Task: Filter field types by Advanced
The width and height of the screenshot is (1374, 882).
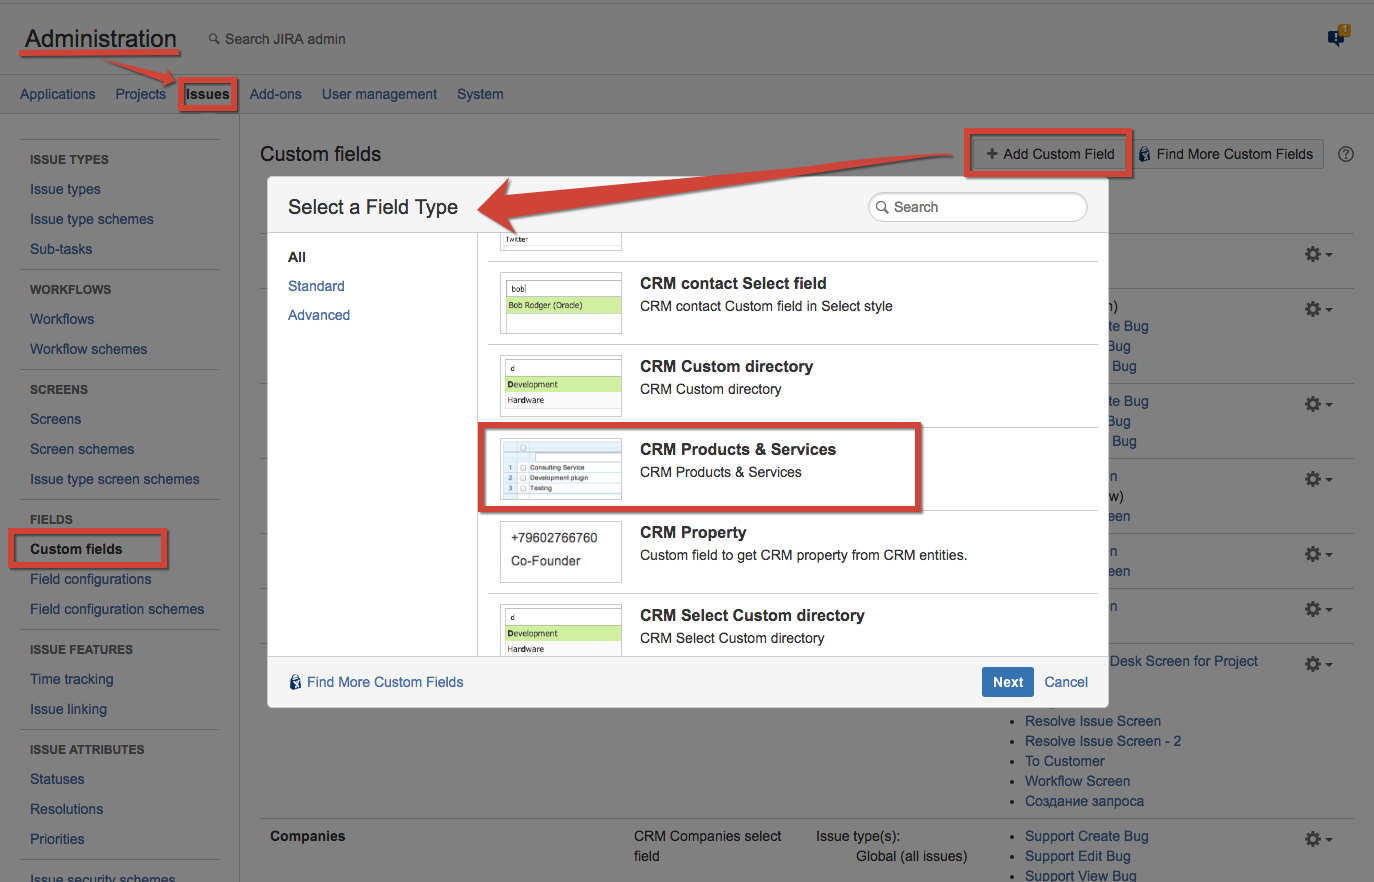Action: coord(319,315)
